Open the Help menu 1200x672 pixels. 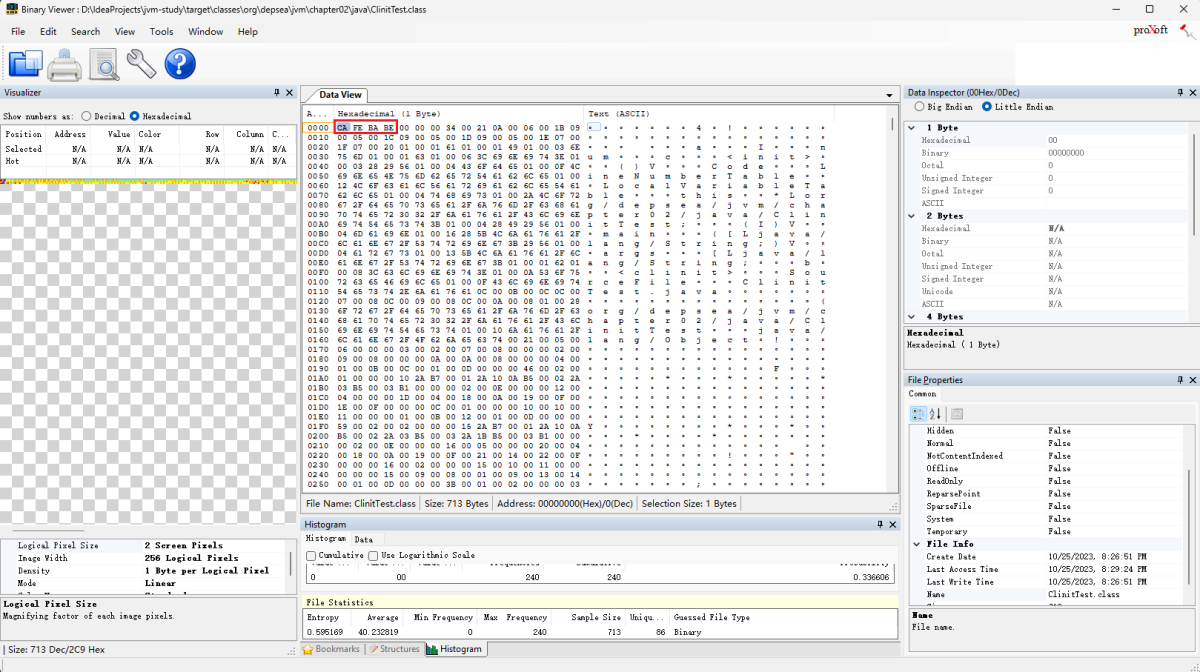pyautogui.click(x=248, y=32)
